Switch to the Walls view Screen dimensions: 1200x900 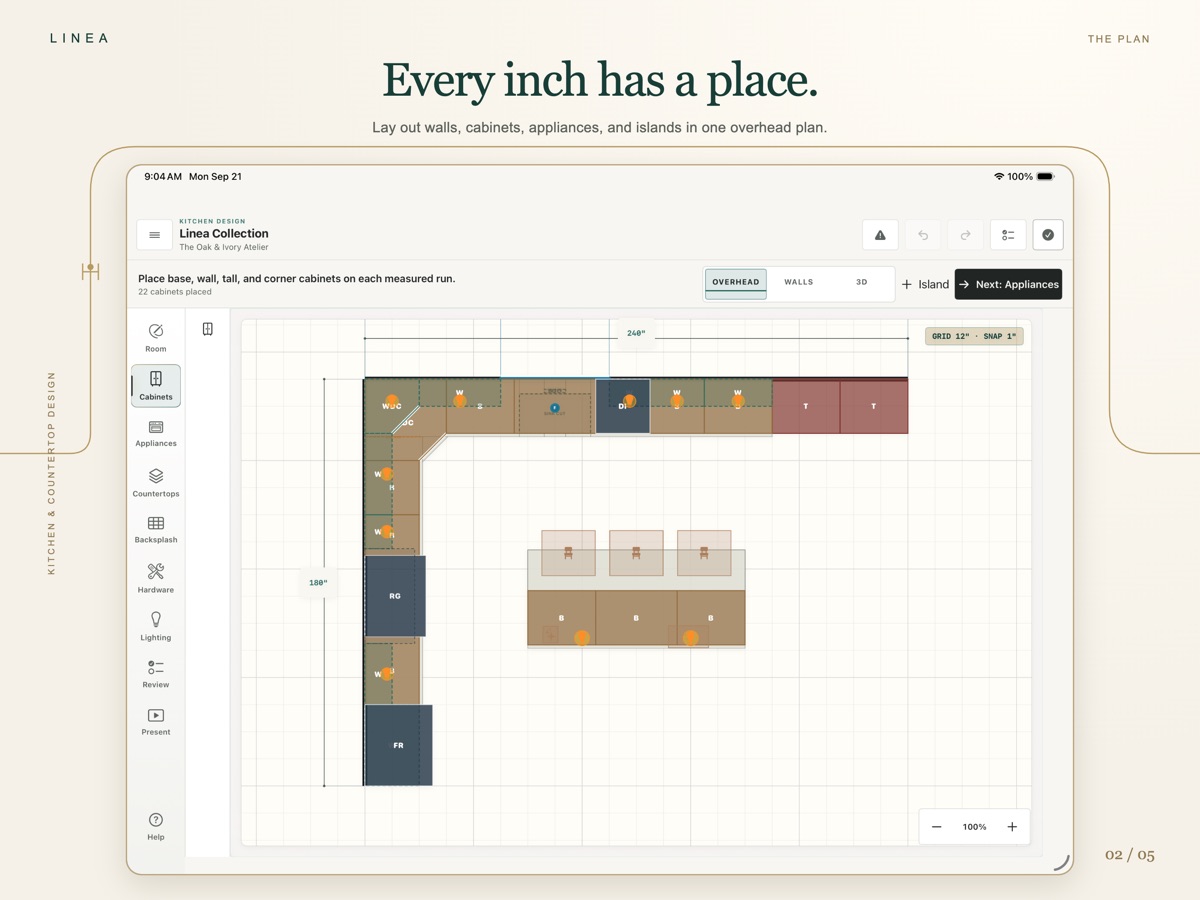[x=798, y=283]
